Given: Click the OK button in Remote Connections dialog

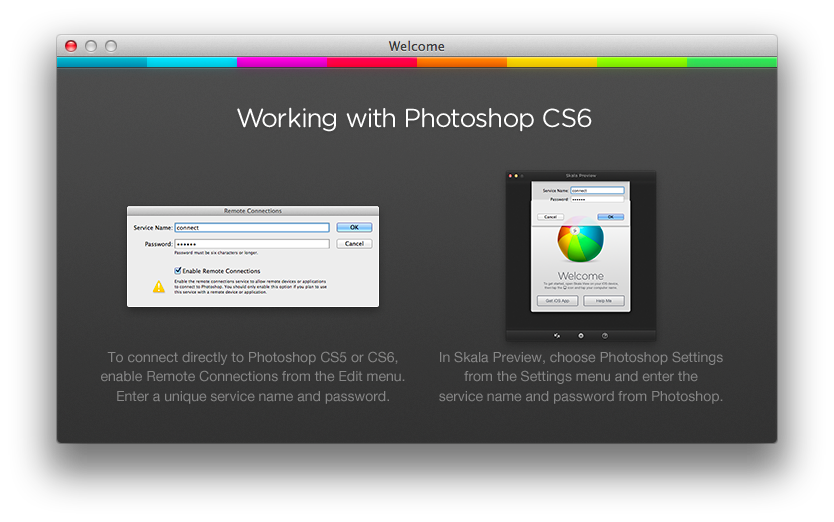Looking at the screenshot, I should pos(354,227).
